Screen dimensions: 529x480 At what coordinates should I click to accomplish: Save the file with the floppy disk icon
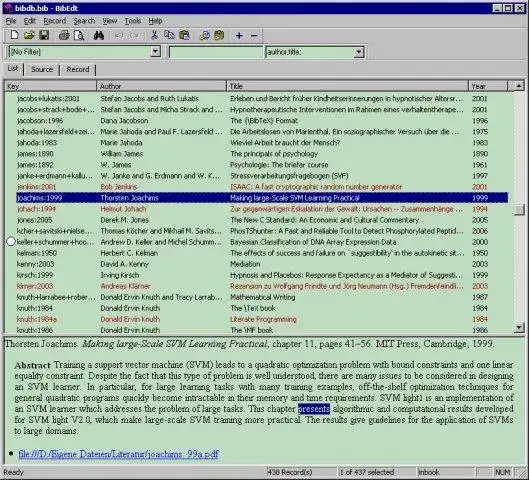(x=44, y=35)
